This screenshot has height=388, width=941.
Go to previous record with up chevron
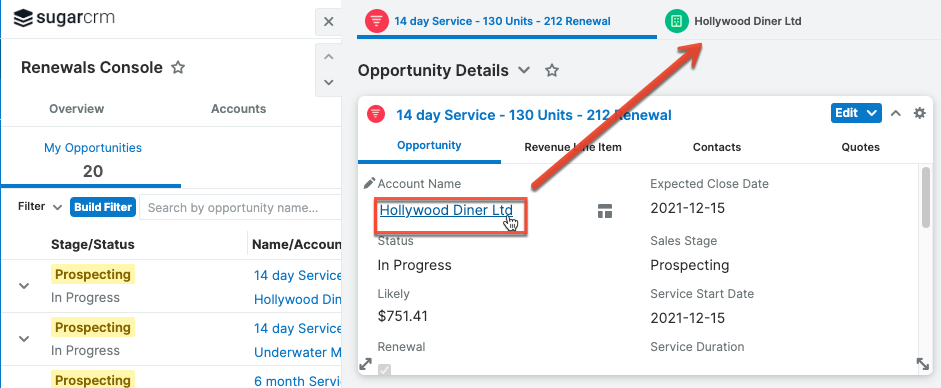click(x=328, y=57)
